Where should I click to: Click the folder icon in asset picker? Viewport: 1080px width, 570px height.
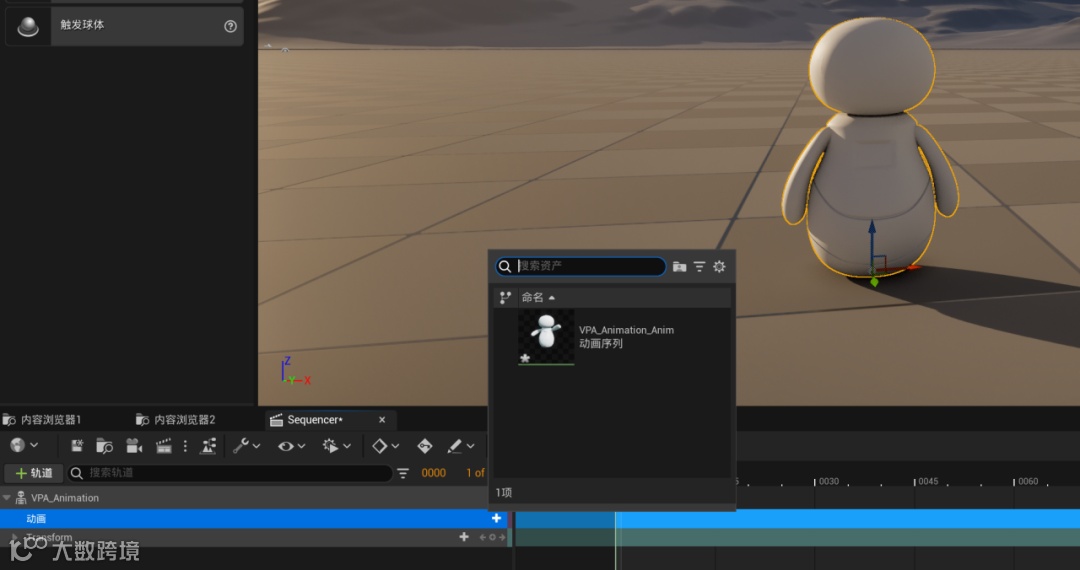tap(679, 266)
